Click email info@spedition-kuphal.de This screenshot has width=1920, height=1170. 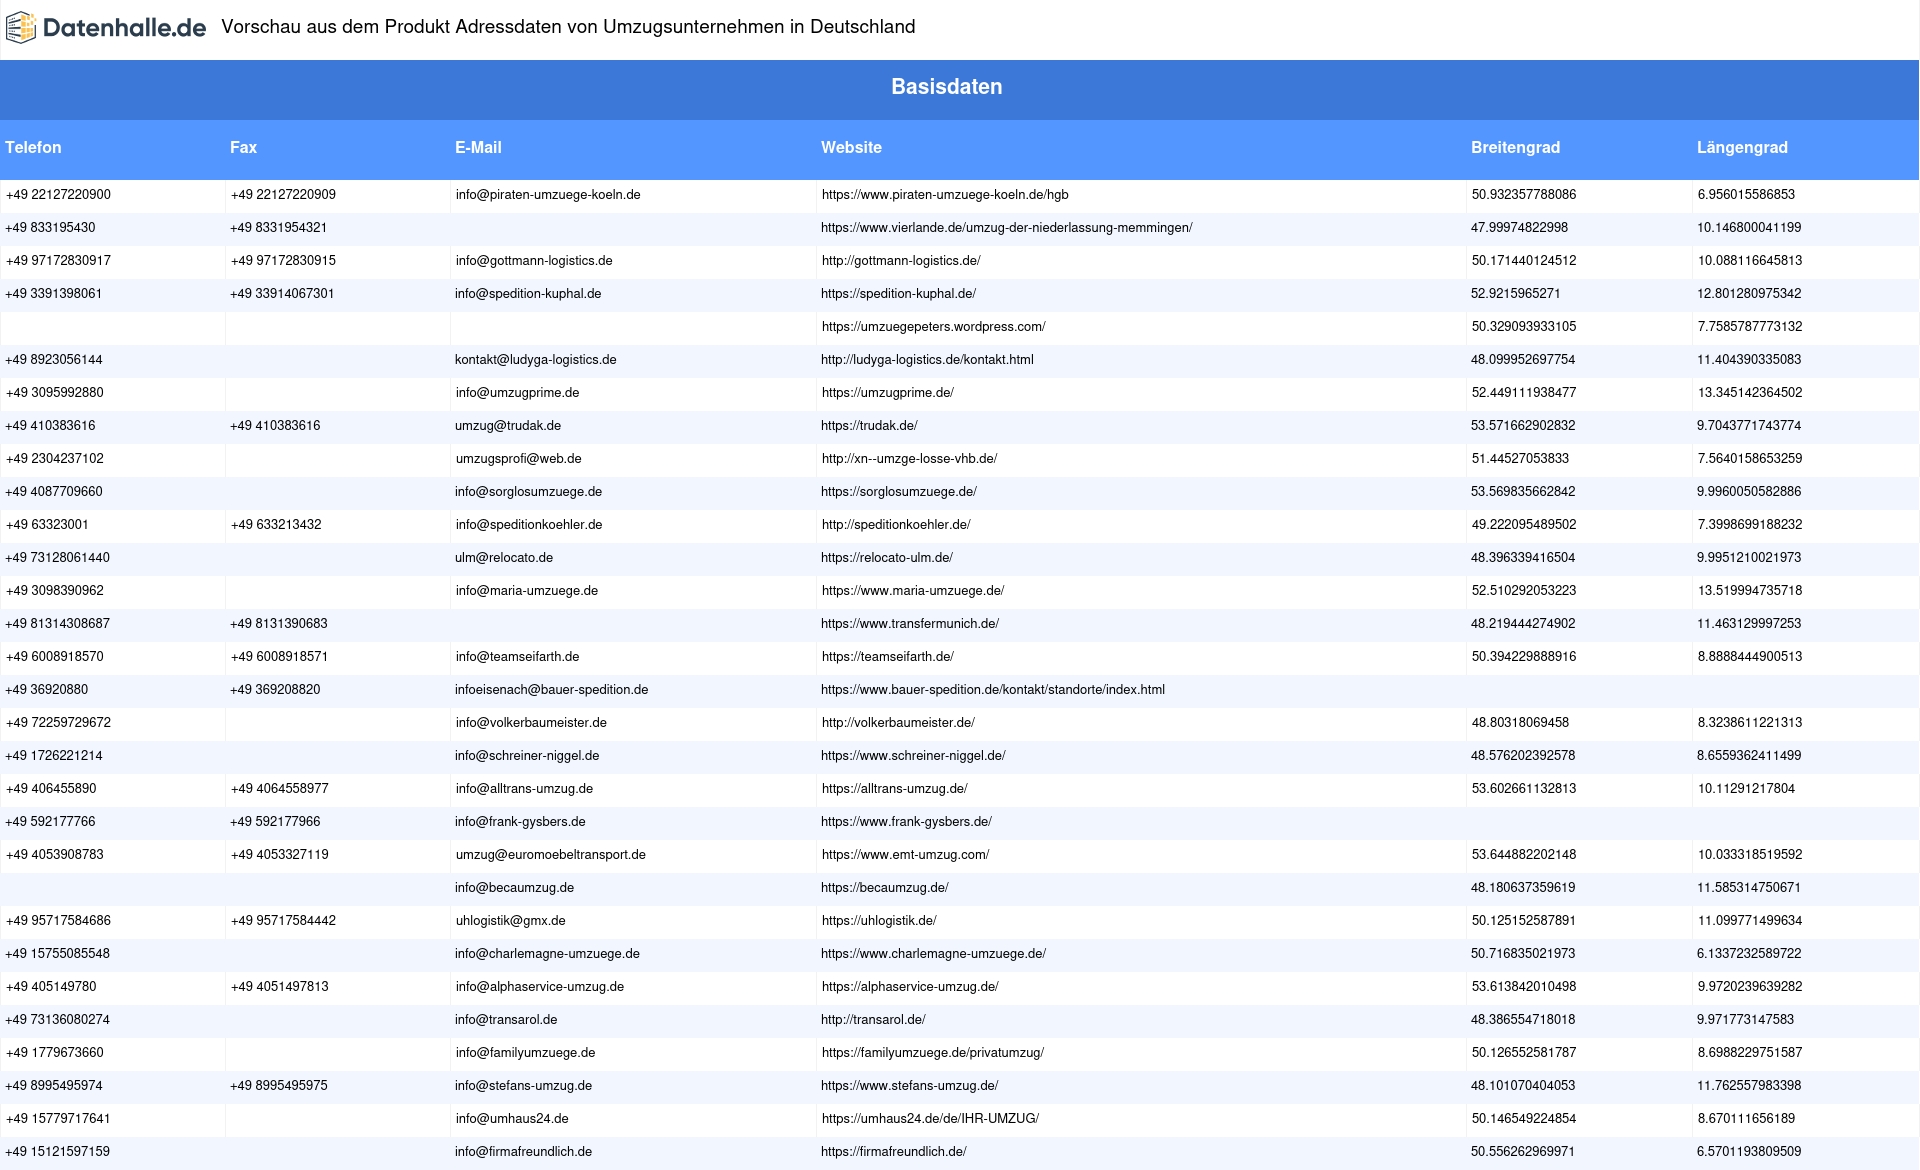pyautogui.click(x=528, y=294)
